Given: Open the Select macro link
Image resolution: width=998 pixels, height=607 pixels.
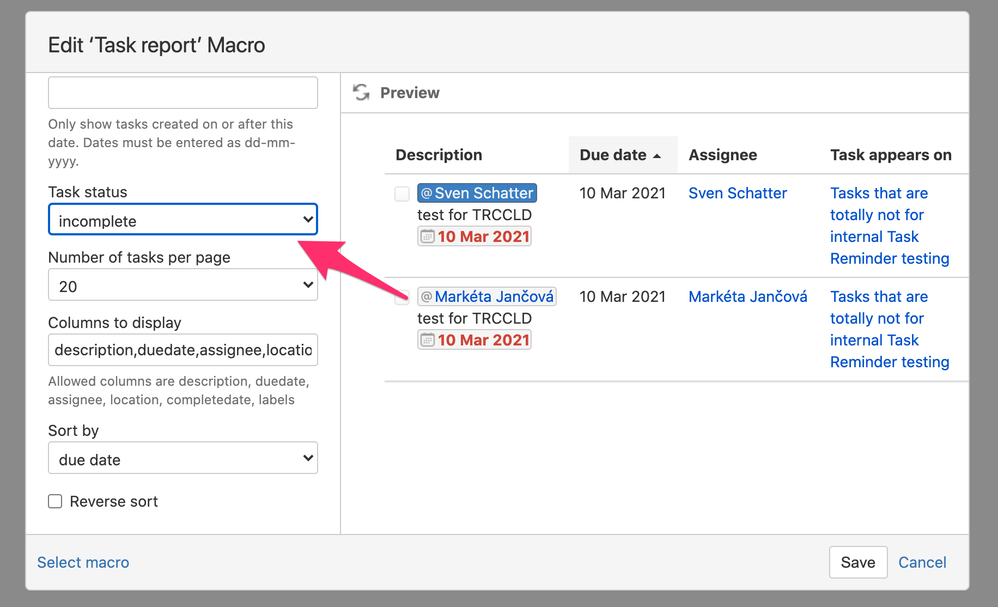Looking at the screenshot, I should click(x=83, y=562).
